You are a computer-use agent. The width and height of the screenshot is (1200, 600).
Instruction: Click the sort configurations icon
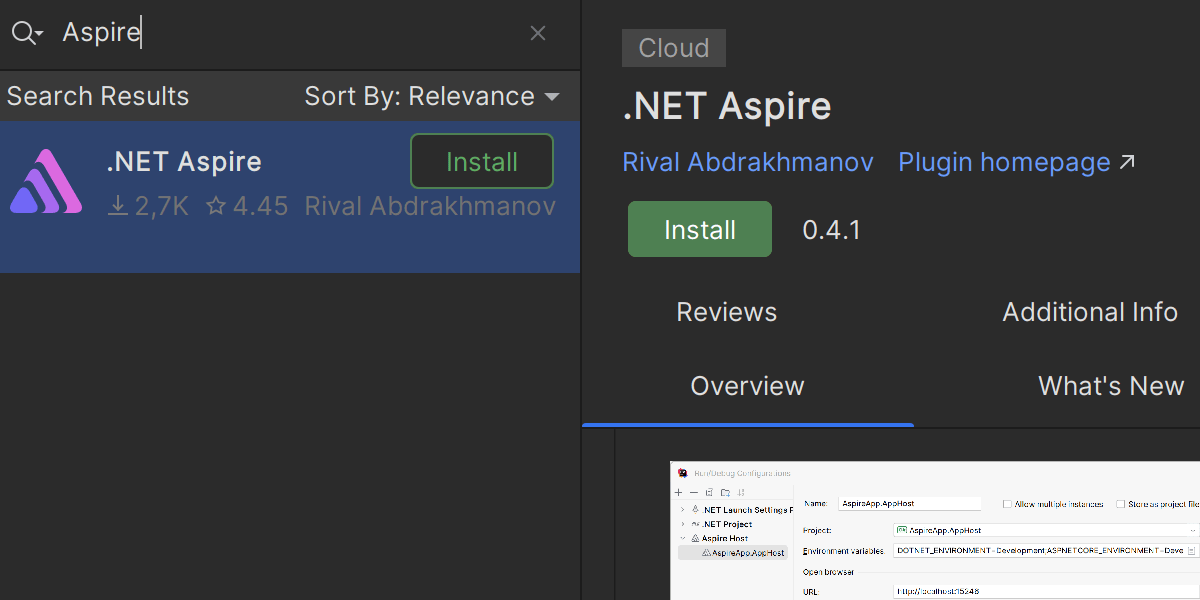pos(741,492)
